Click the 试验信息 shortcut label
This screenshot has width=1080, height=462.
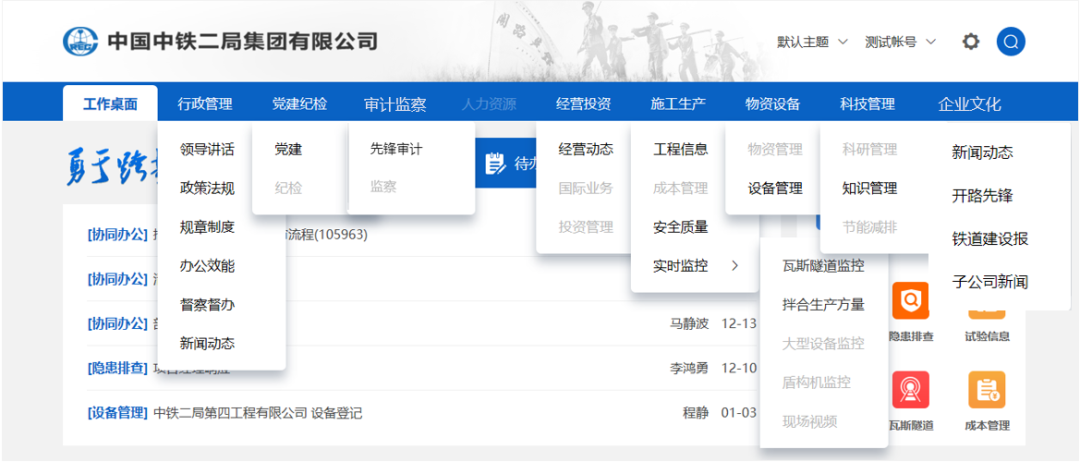(987, 337)
